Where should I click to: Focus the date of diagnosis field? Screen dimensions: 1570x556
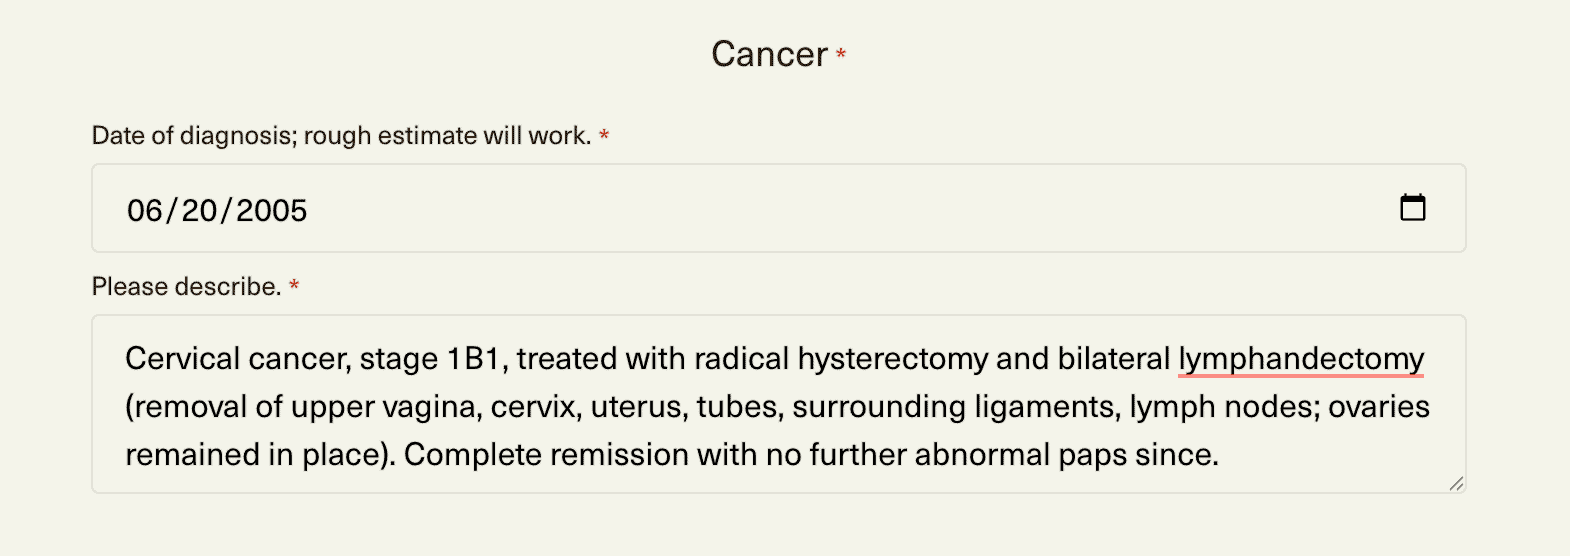click(778, 208)
